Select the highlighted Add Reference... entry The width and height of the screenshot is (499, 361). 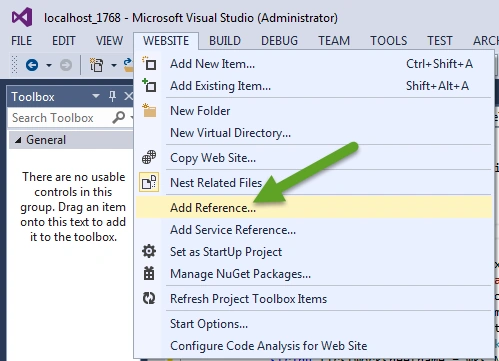point(314,207)
